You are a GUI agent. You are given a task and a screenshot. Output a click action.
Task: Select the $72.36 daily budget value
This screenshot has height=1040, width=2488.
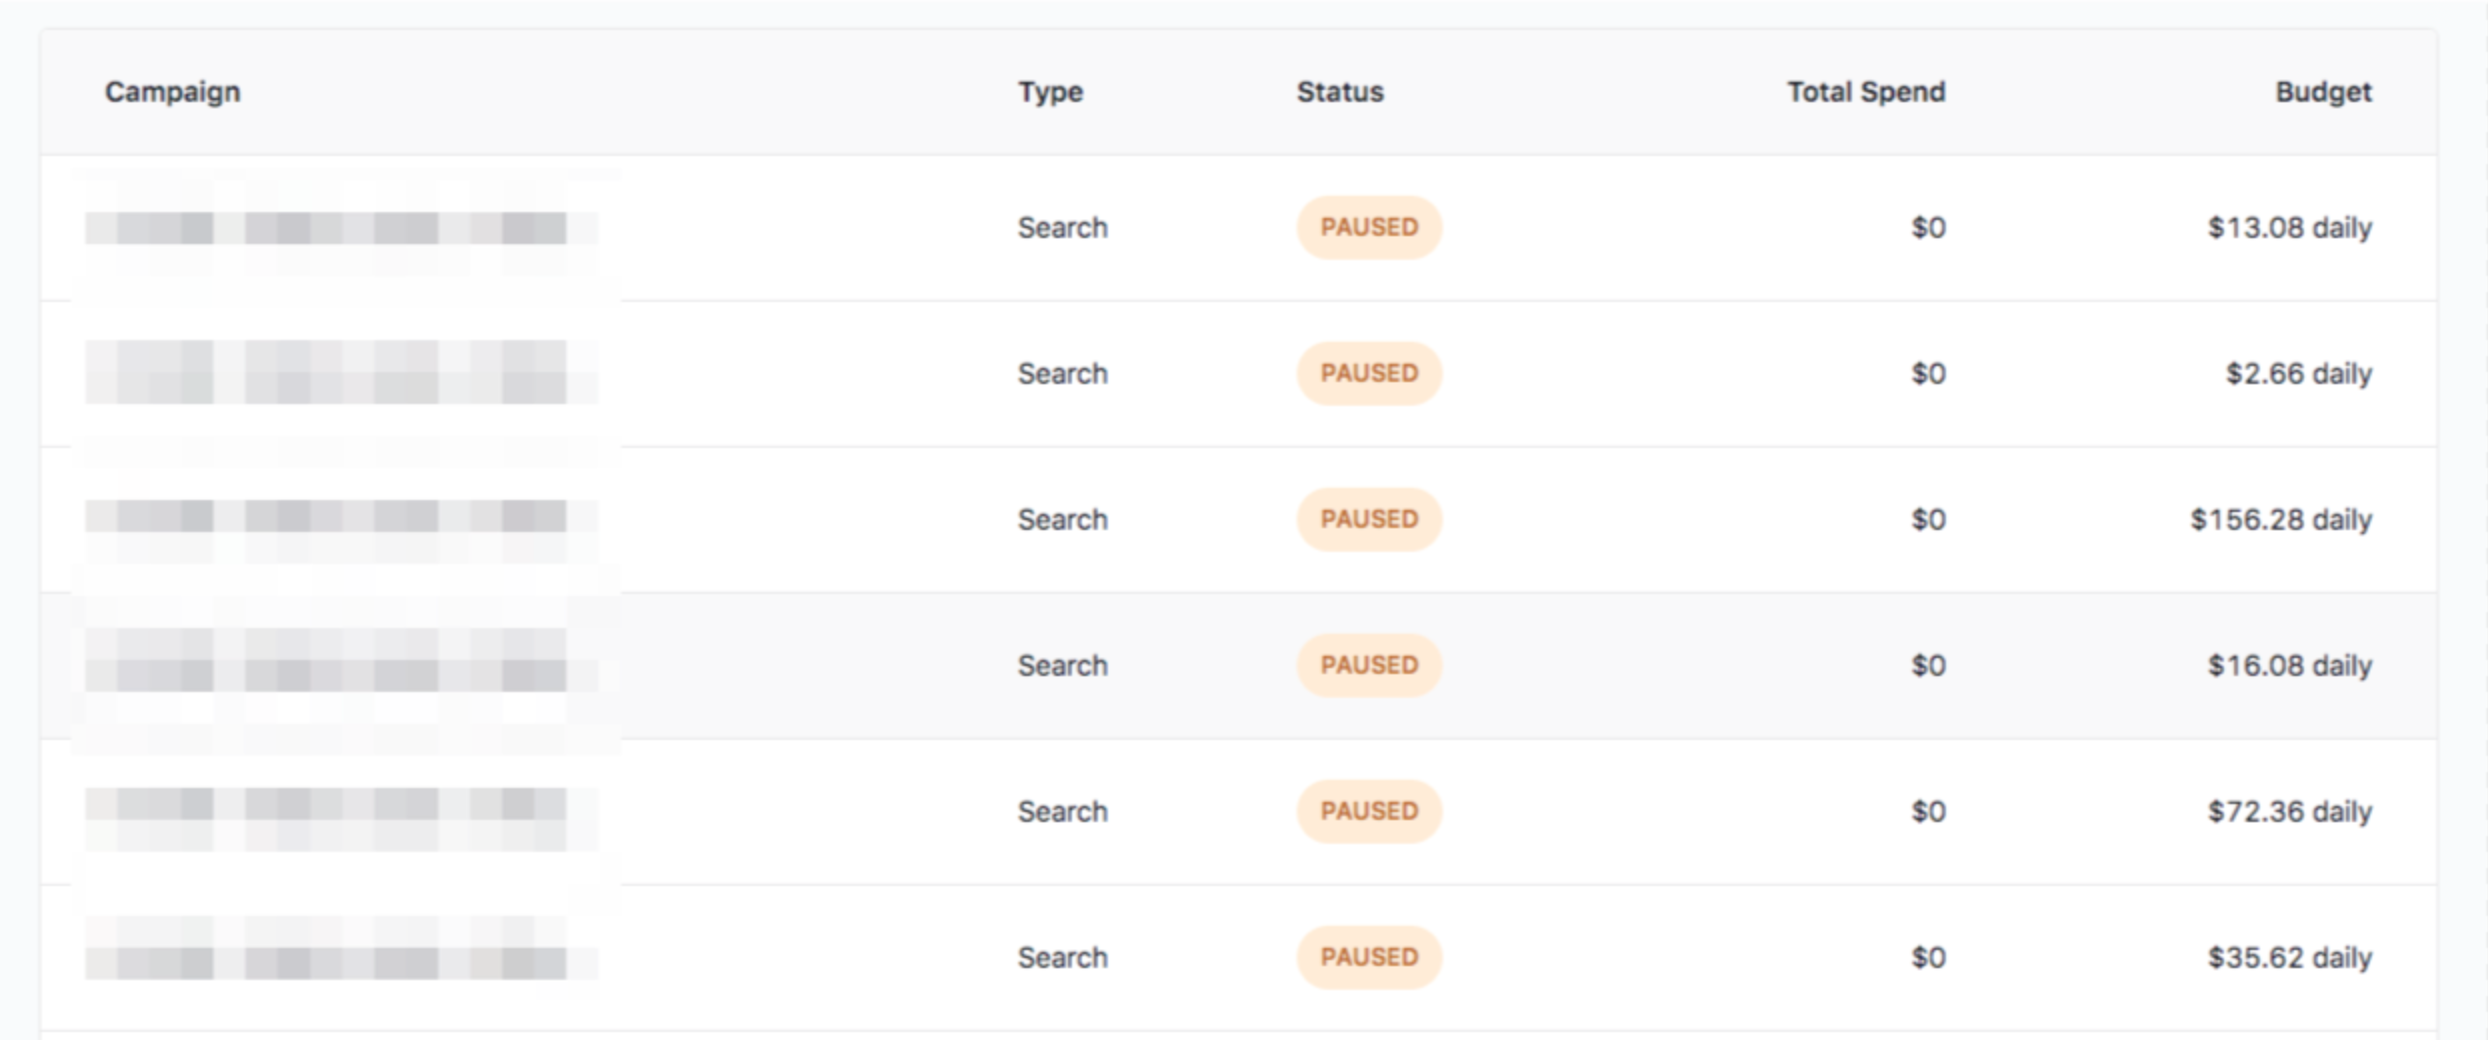click(x=2290, y=811)
